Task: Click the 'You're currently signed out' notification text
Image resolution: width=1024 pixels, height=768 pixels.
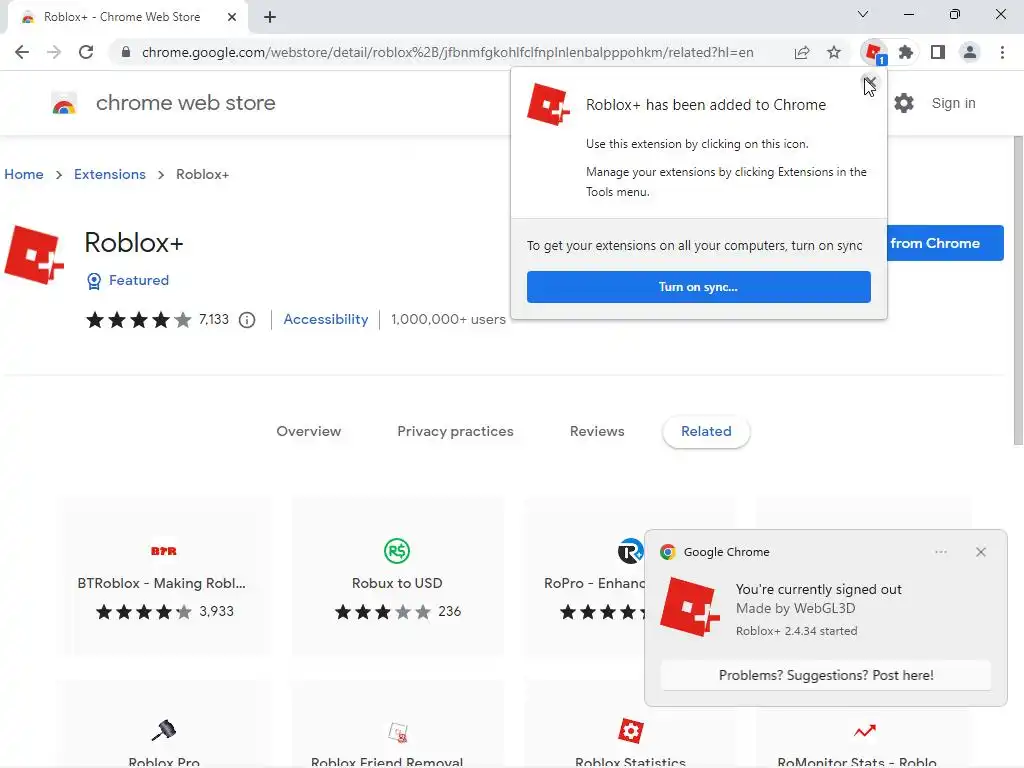Action: pyautogui.click(x=818, y=589)
